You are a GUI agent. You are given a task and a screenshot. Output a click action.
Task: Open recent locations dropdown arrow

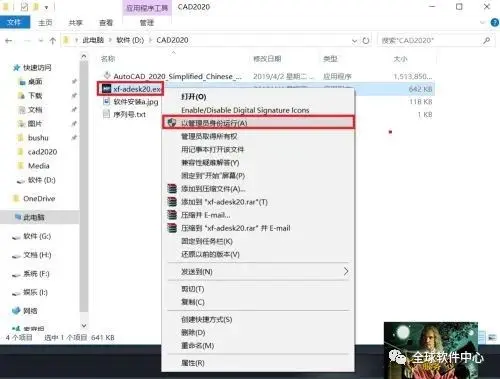pos(41,41)
